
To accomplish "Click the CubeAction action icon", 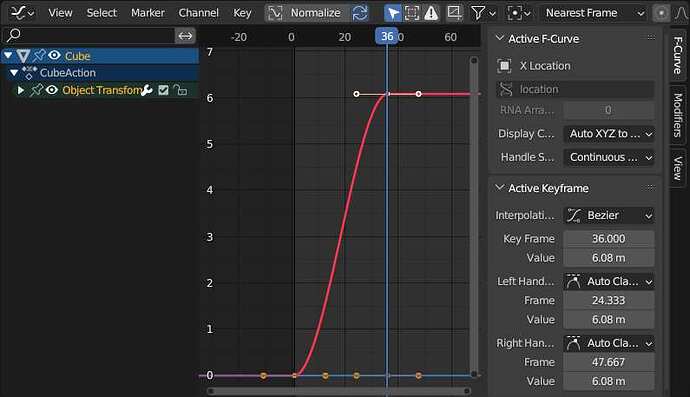I will coord(29,72).
